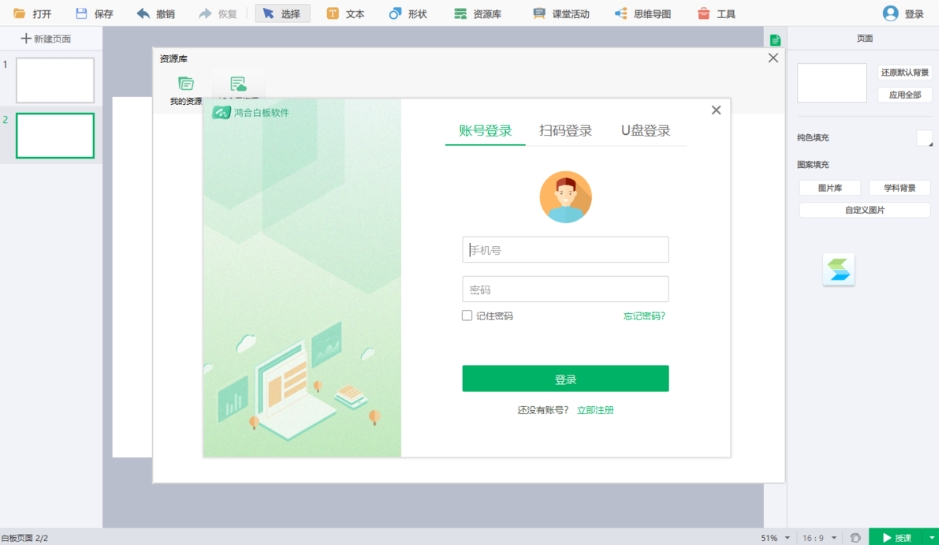Open 我的资源 in the 资源库 window

(186, 90)
